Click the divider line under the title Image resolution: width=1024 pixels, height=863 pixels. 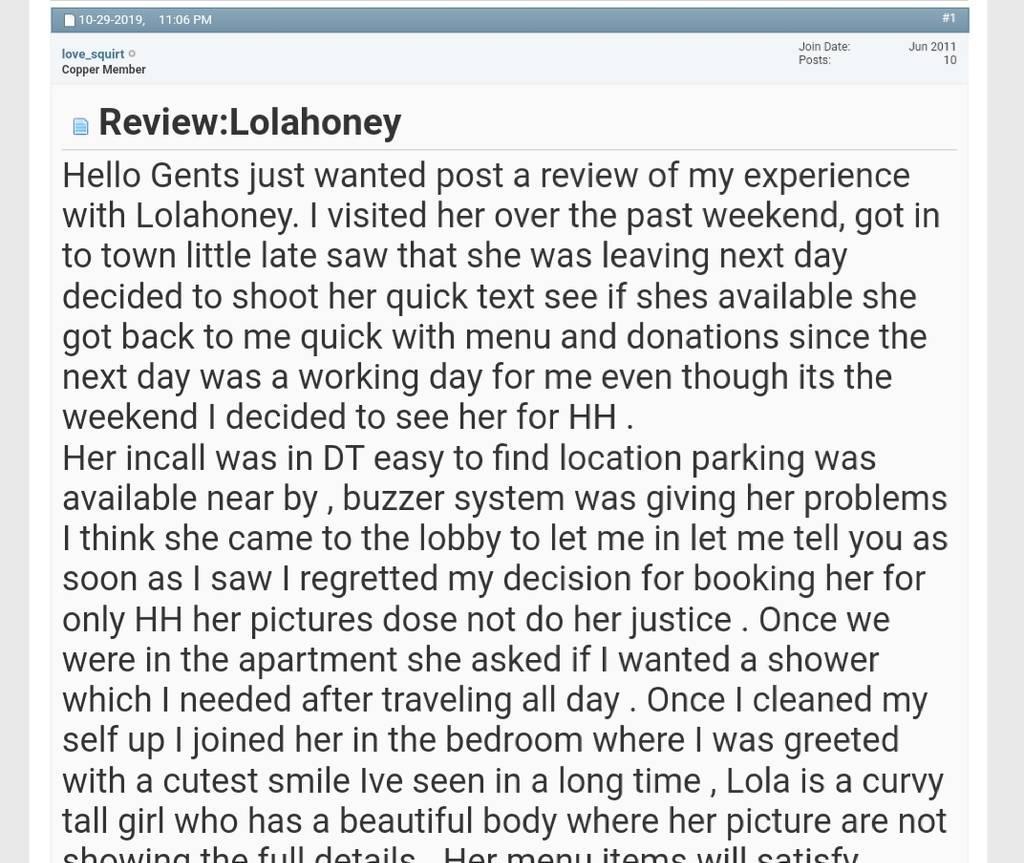click(510, 150)
